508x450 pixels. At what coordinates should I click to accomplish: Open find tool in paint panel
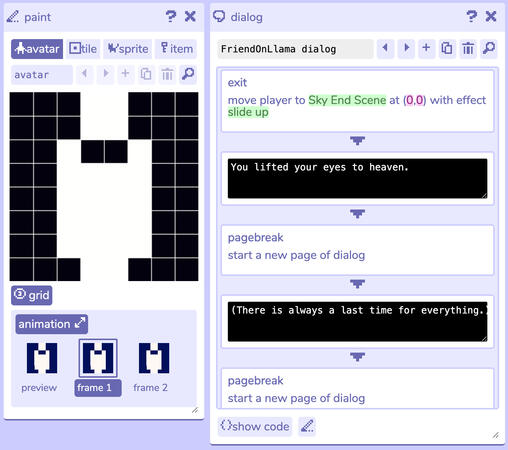(188, 74)
